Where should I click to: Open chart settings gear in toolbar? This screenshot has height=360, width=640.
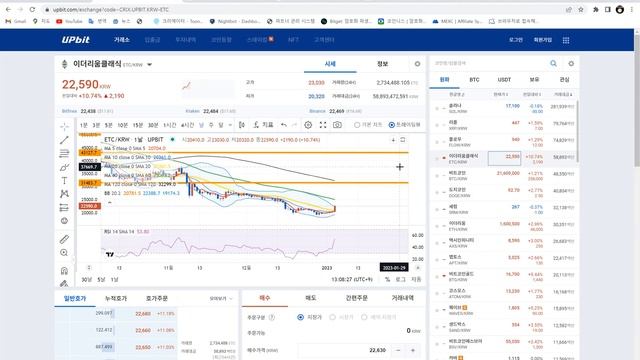[x=308, y=125]
